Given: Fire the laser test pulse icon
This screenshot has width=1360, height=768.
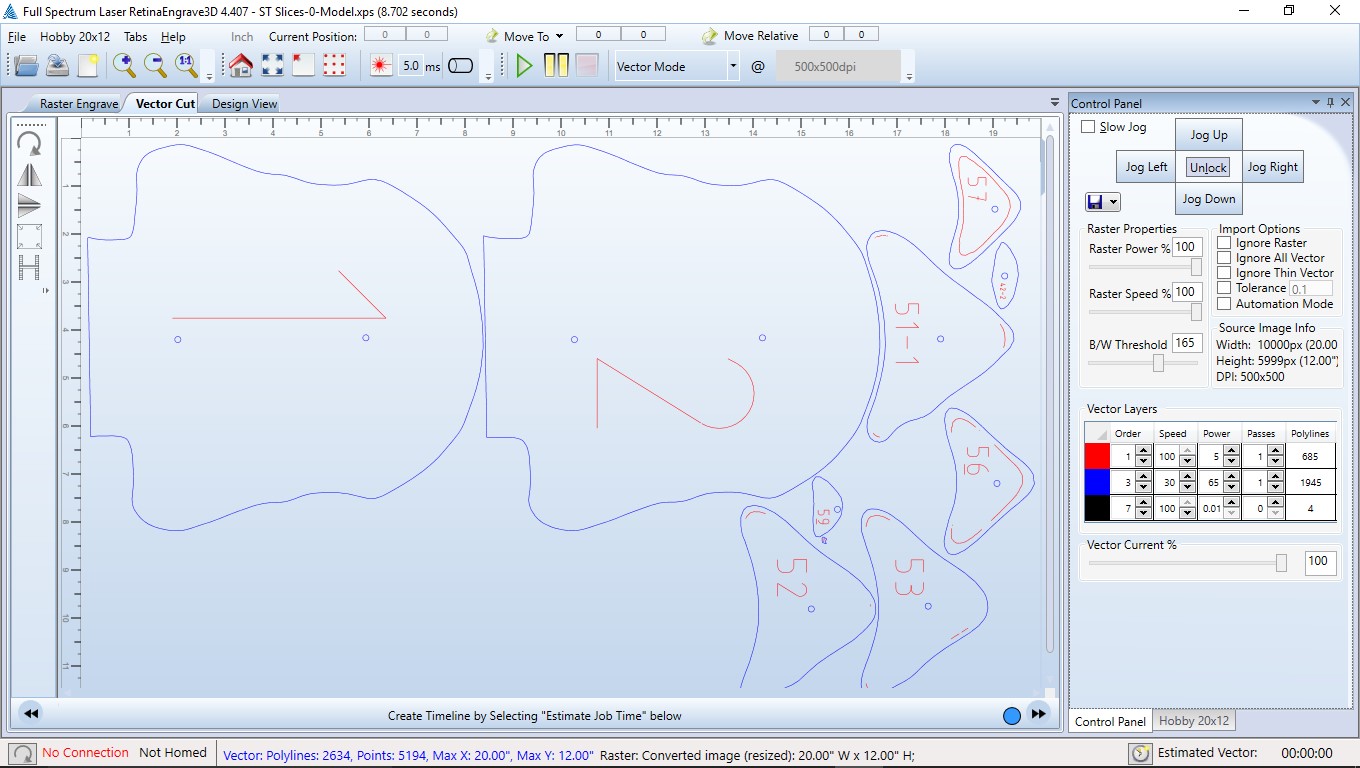Looking at the screenshot, I should click(380, 66).
